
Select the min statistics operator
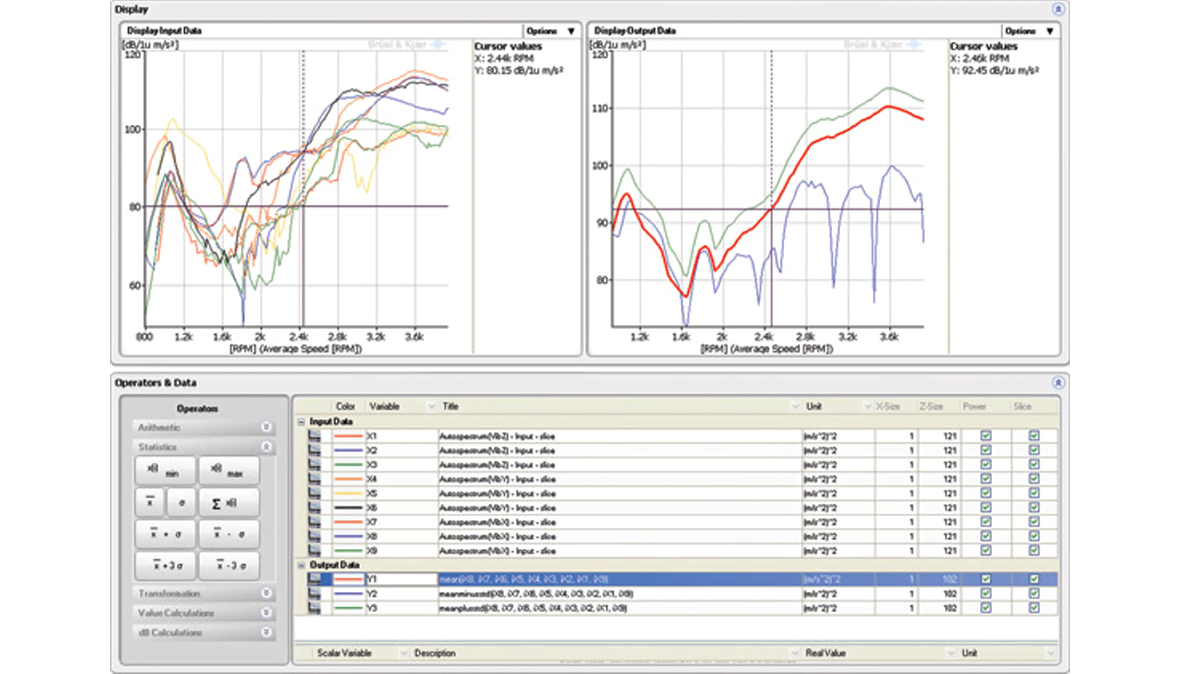[164, 470]
